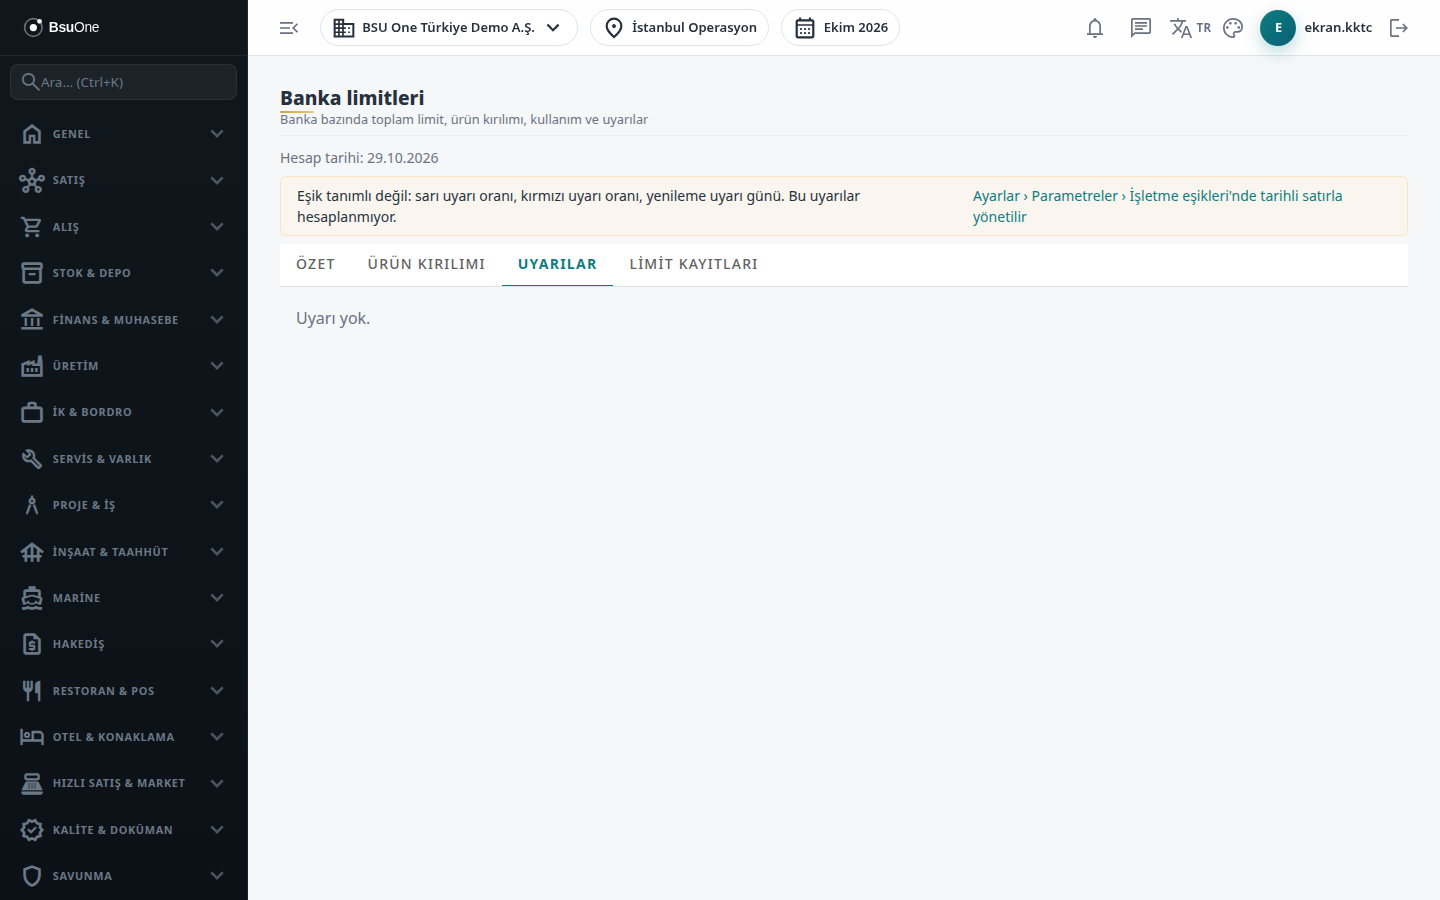Switch to the ÜRÜN KIRILIMI tab
Viewport: 1440px width, 900px height.
[x=427, y=264]
